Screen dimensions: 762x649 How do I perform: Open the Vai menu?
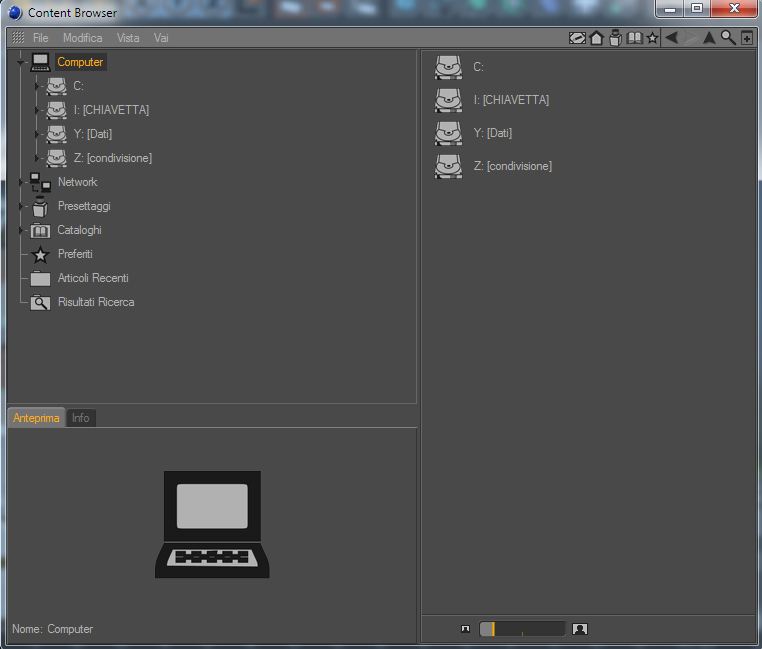point(161,38)
